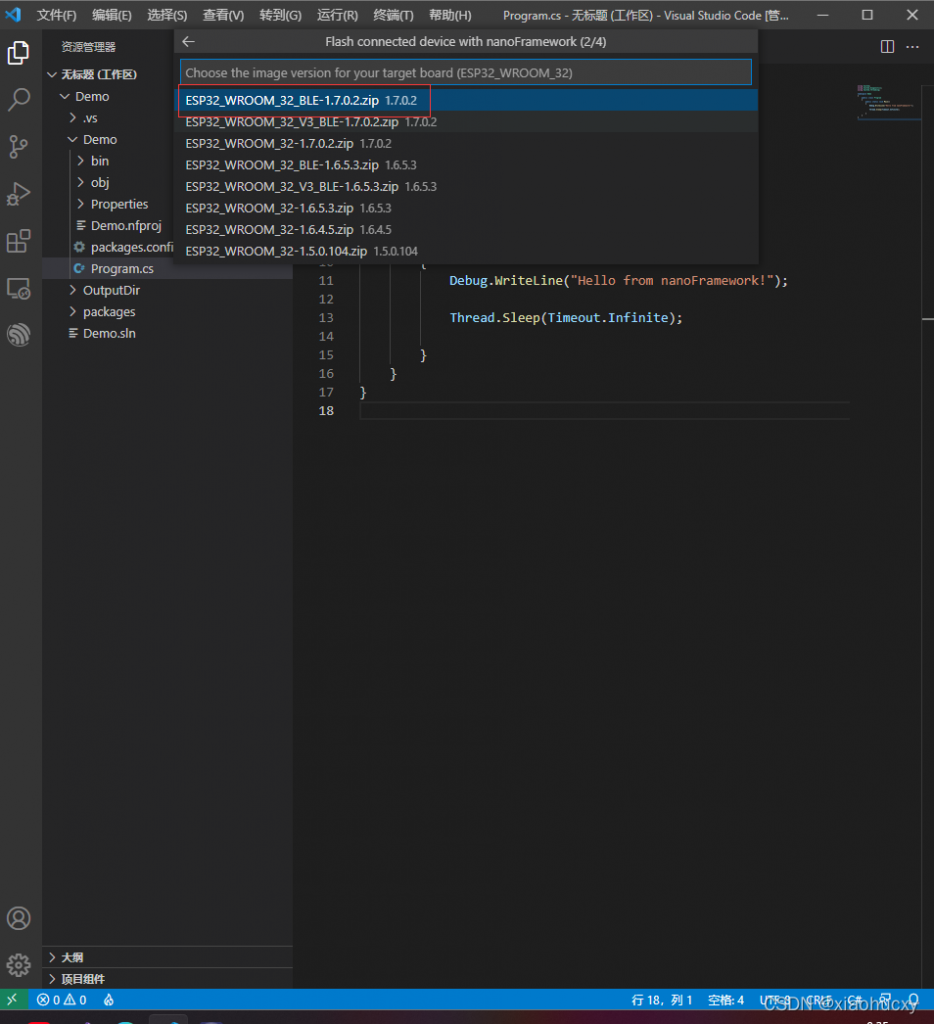Expand the 项目组件 panel

(x=167, y=979)
